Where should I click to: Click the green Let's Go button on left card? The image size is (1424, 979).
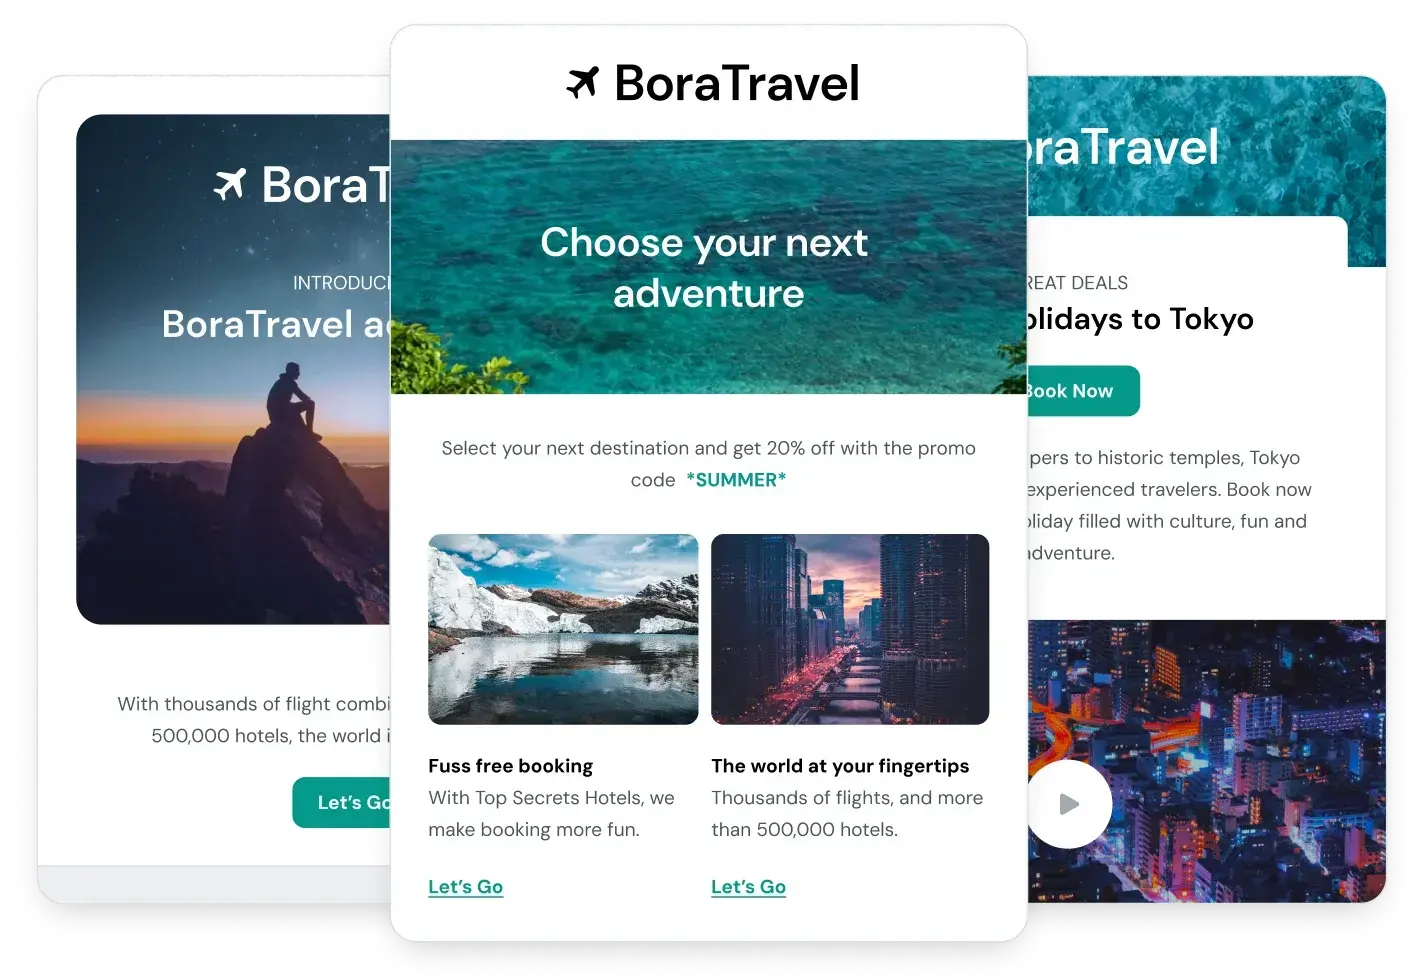pyautogui.click(x=342, y=802)
